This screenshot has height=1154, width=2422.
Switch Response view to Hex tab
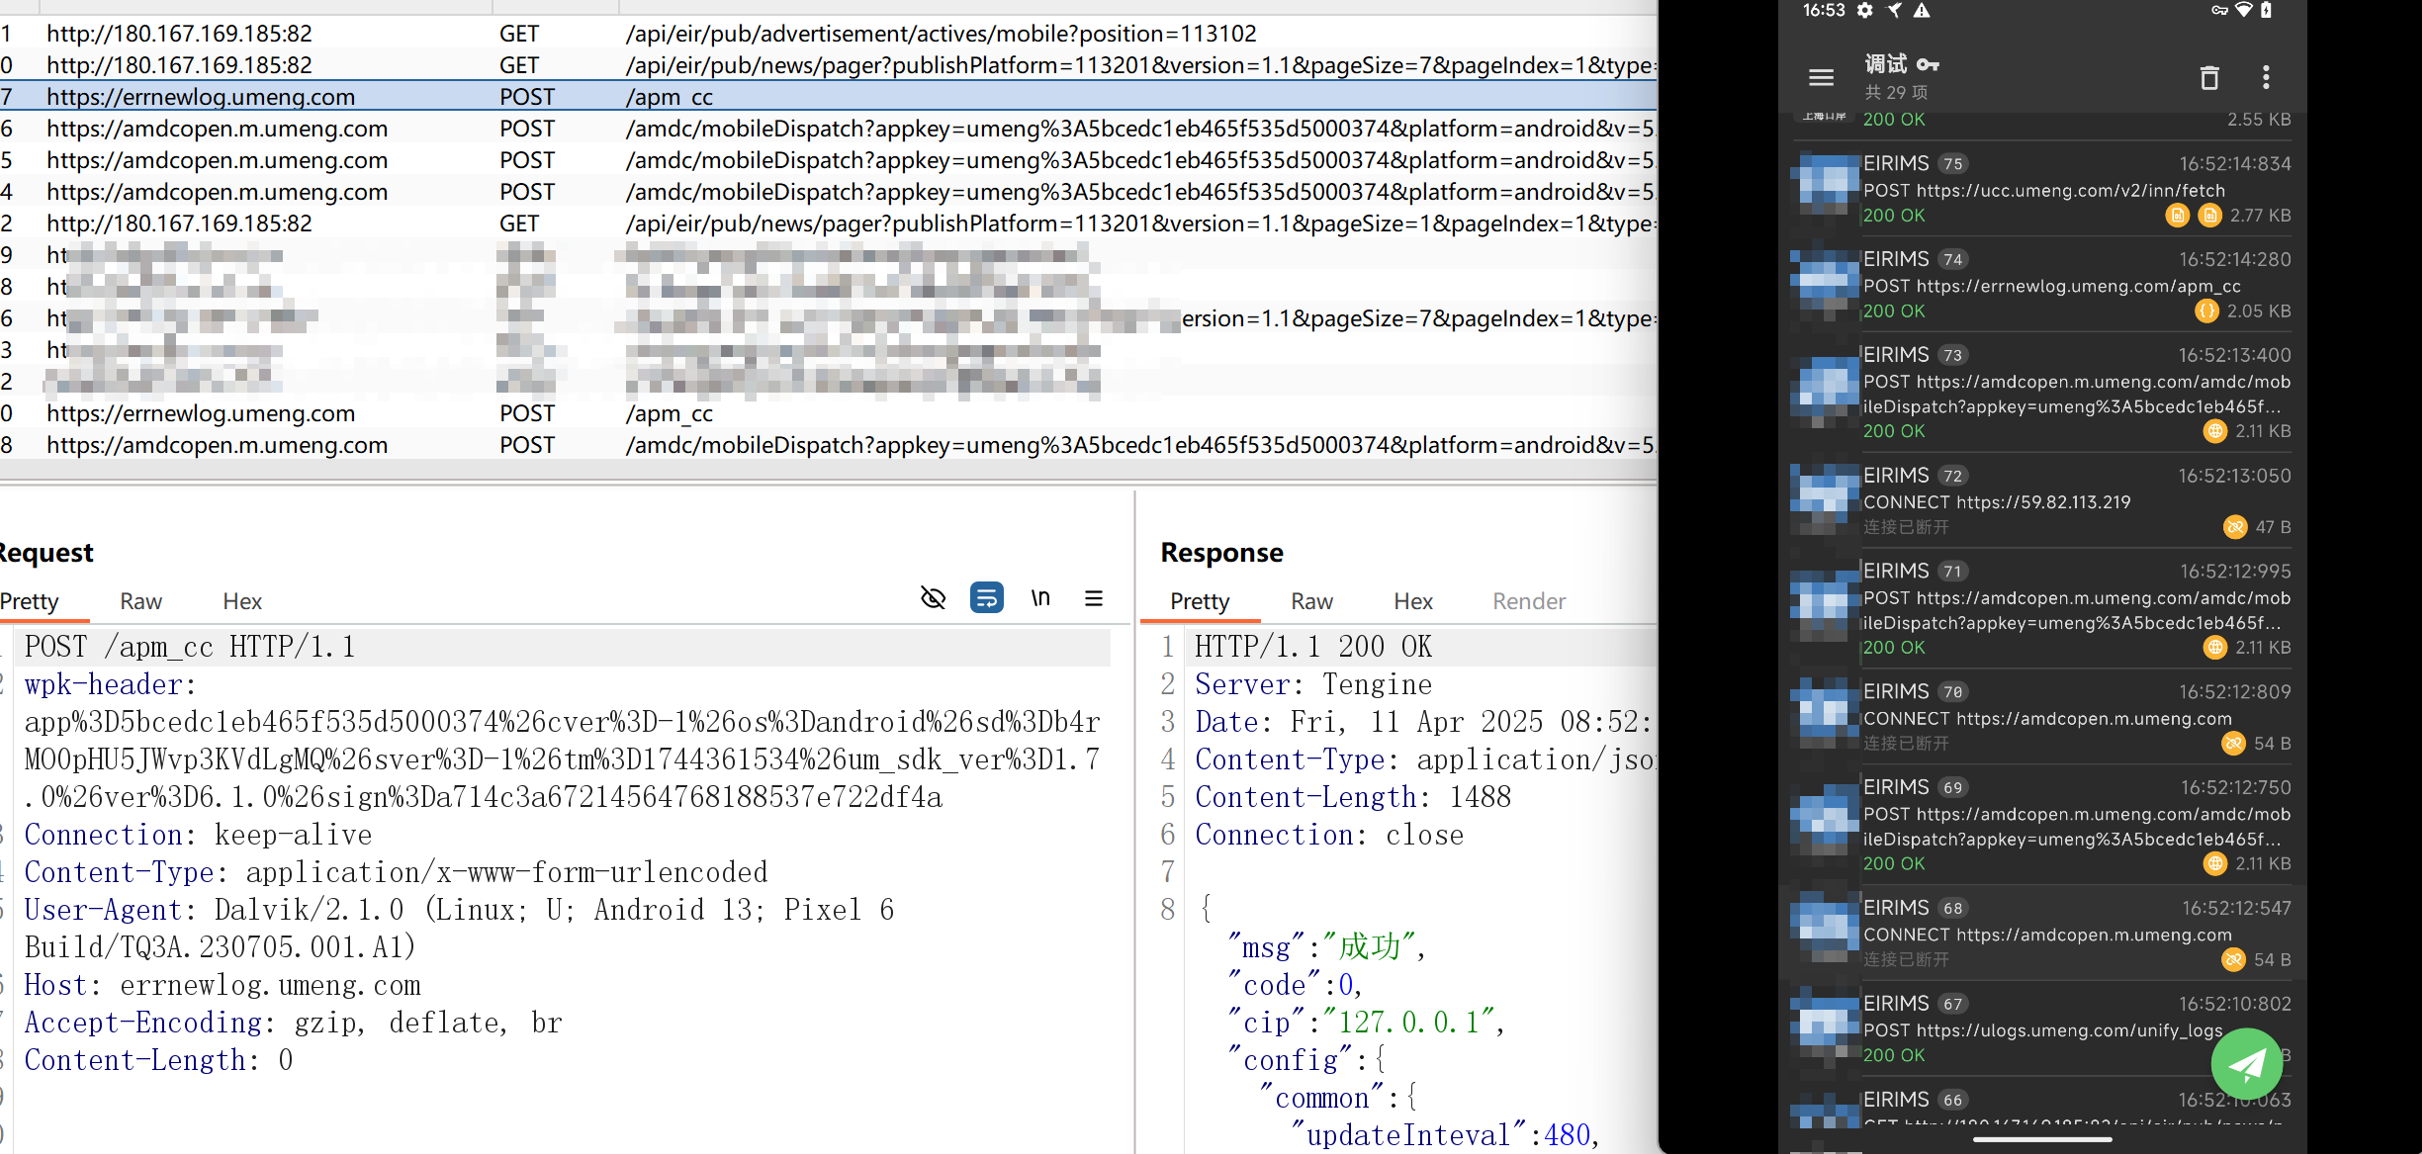coord(1412,601)
